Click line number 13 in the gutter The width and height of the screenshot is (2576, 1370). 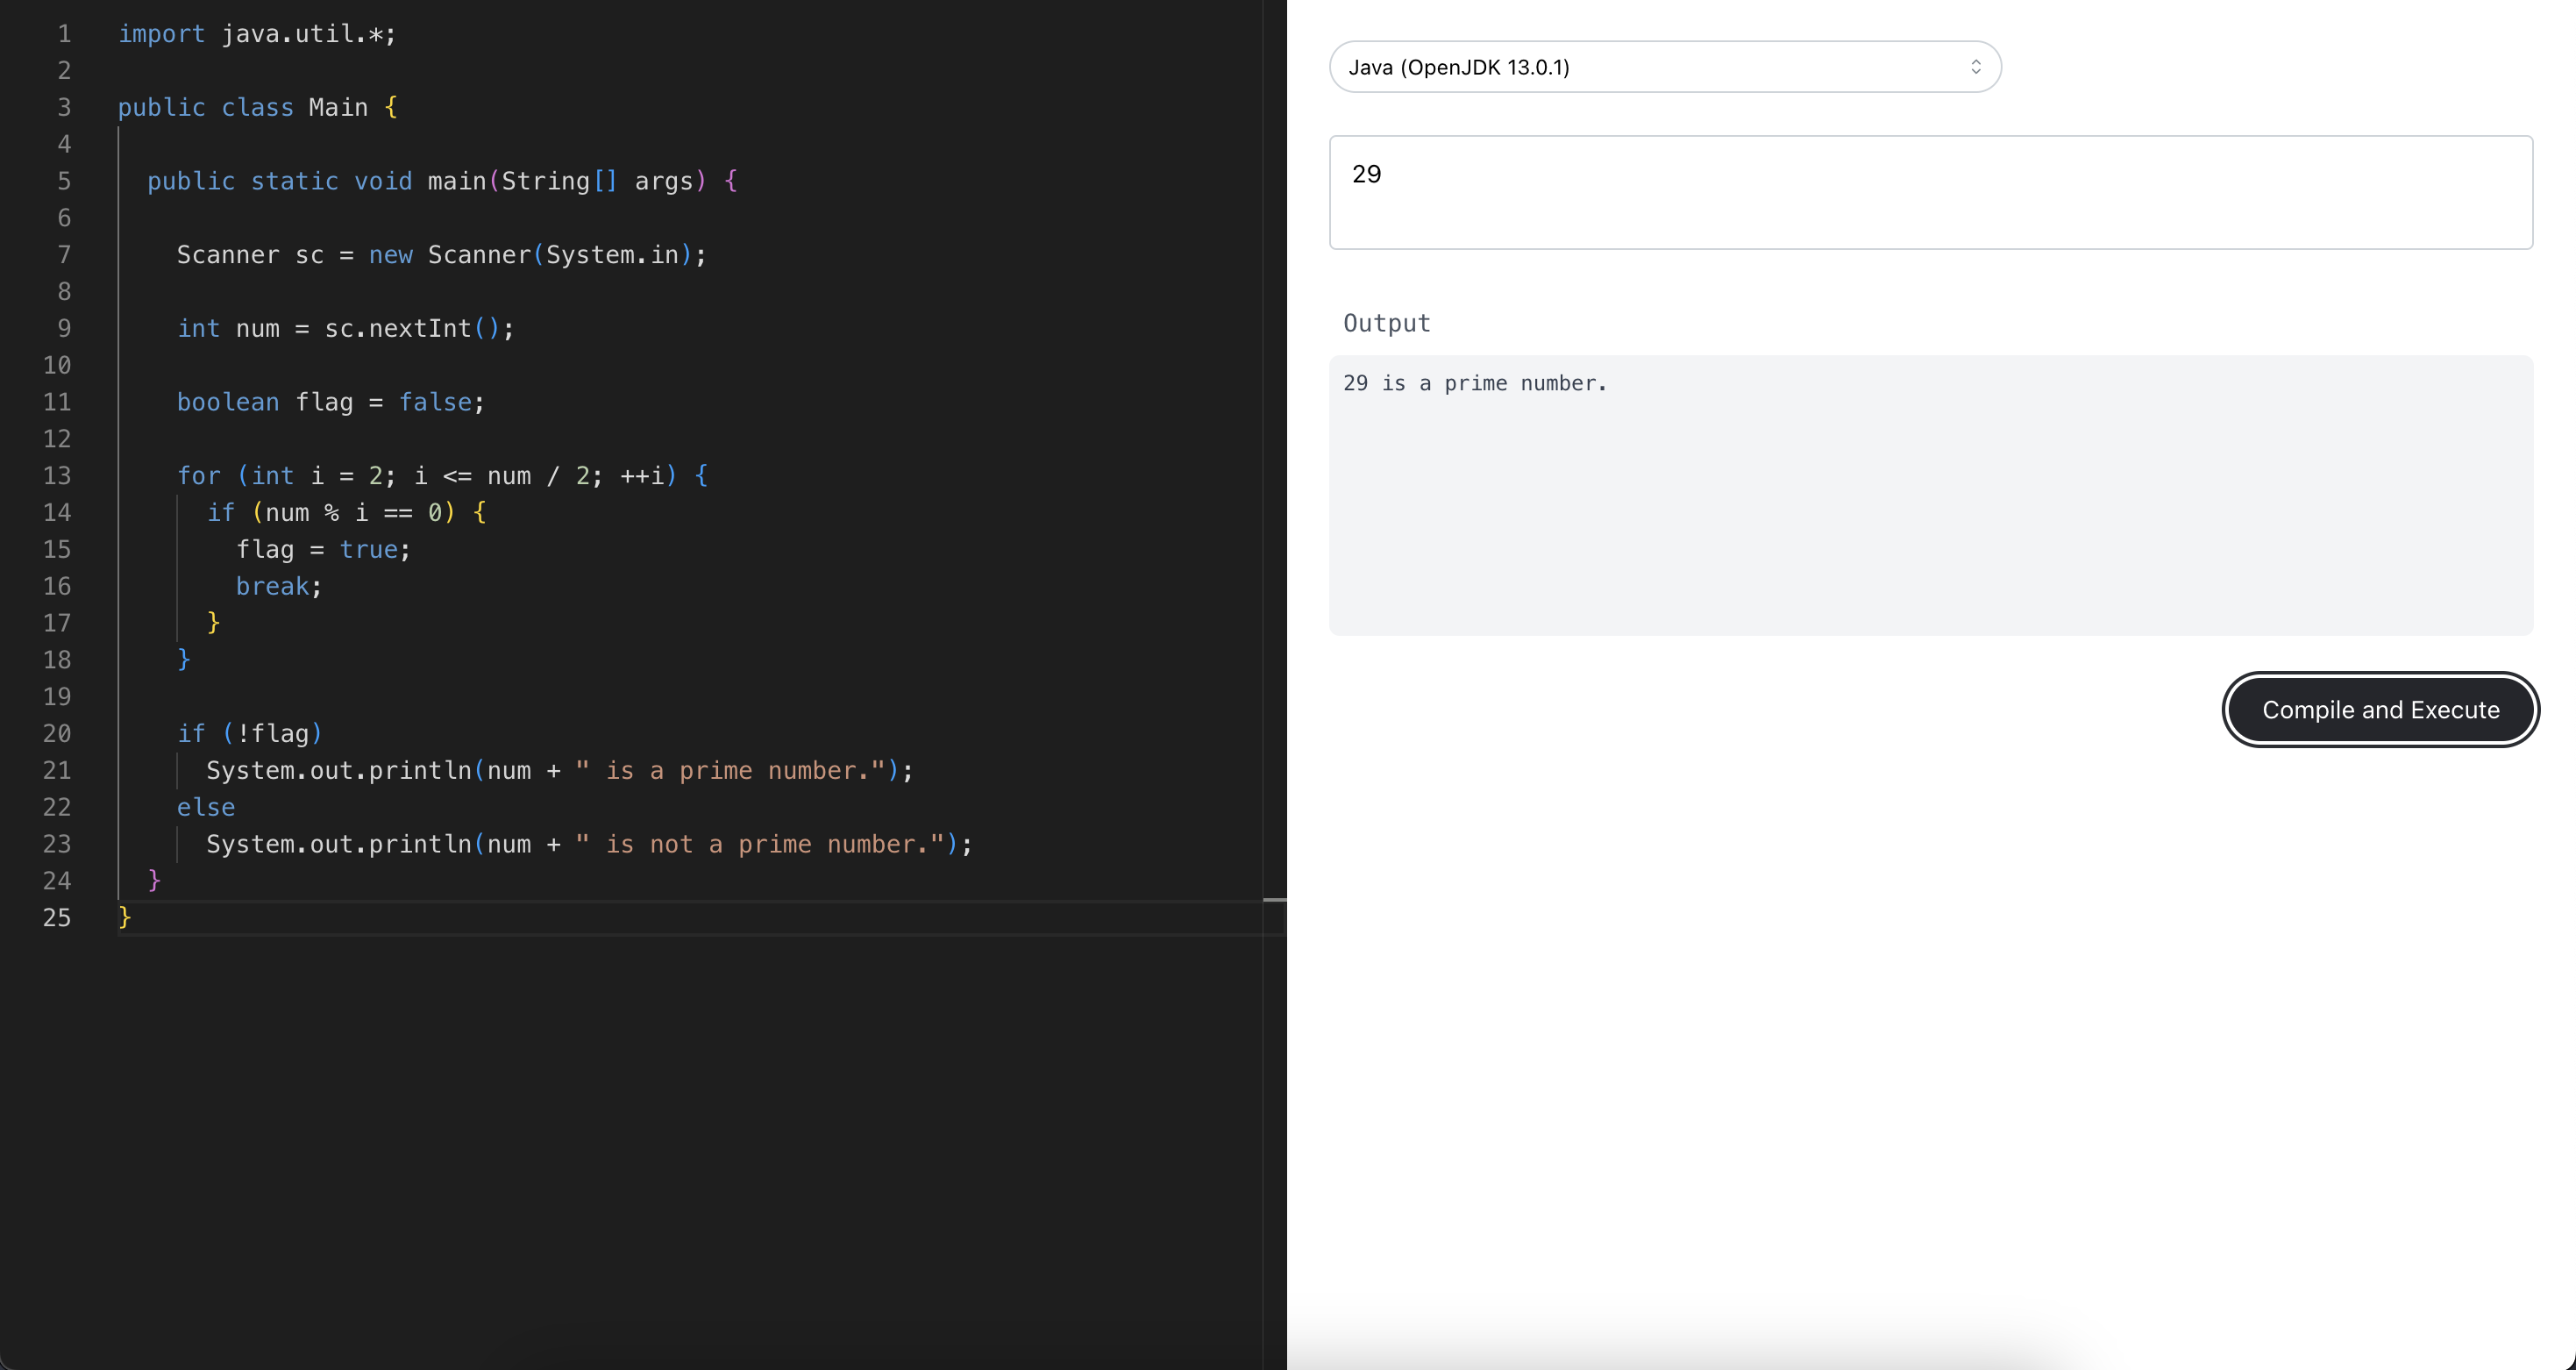(x=57, y=476)
